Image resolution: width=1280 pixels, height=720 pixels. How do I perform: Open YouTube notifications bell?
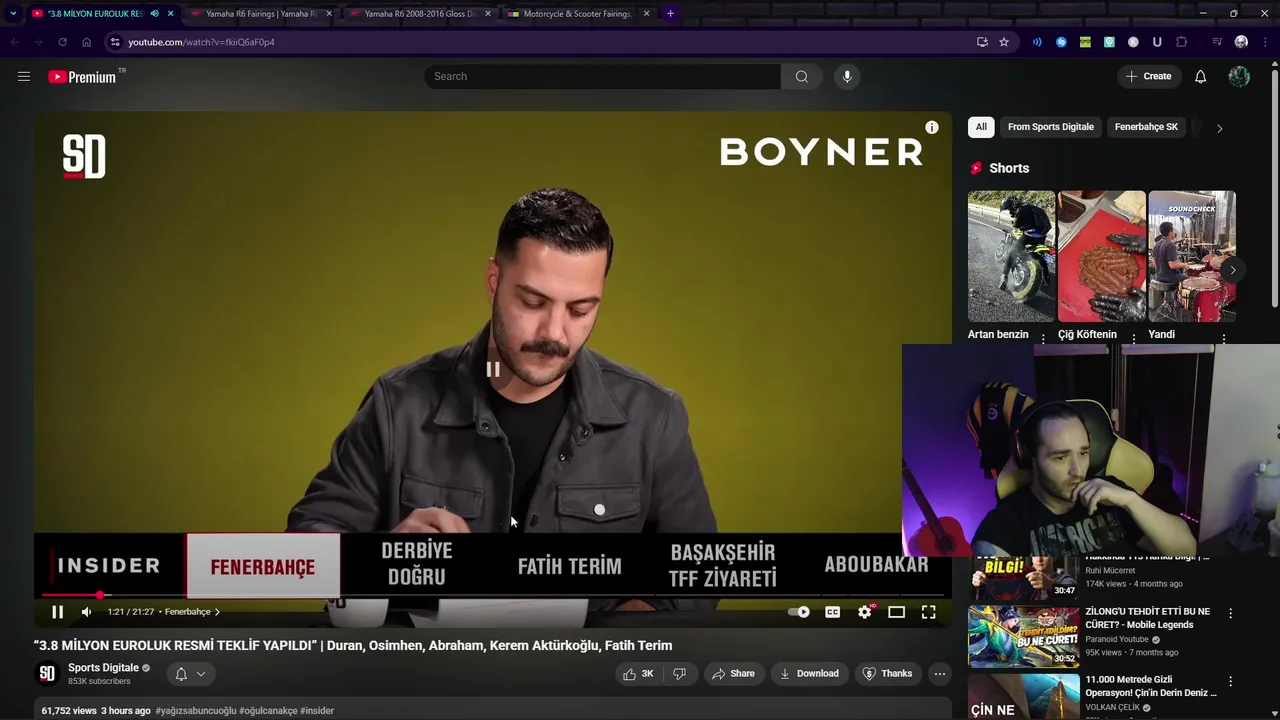pyautogui.click(x=1201, y=76)
